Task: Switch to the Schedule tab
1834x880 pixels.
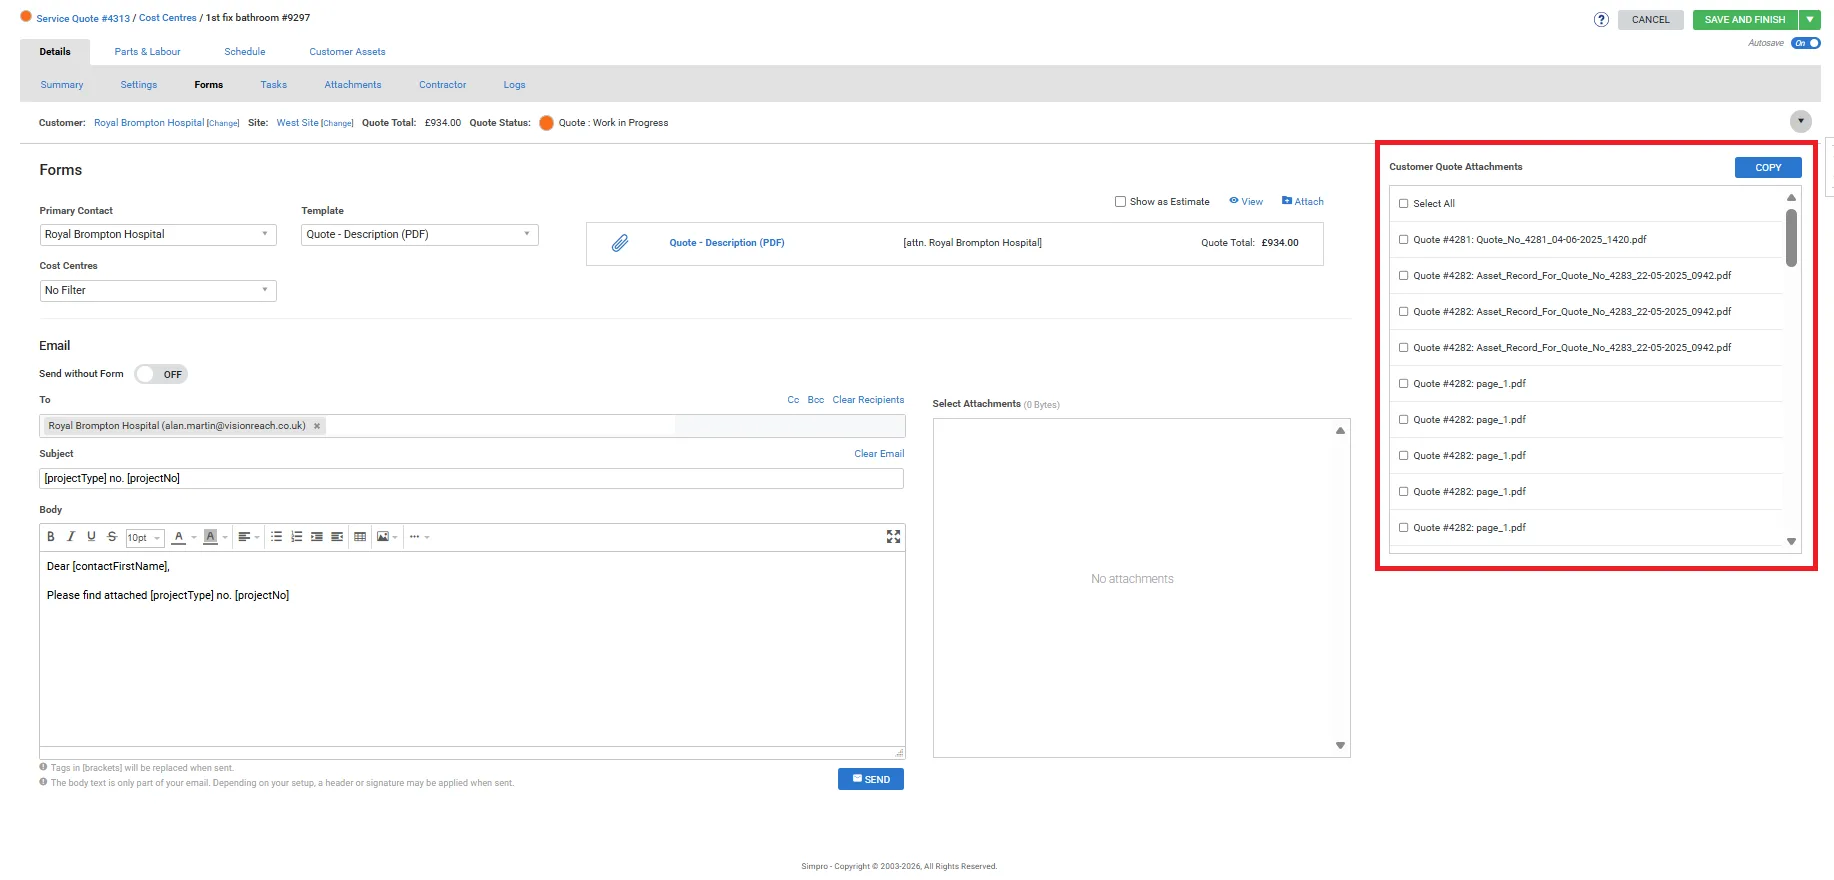Action: [x=245, y=52]
